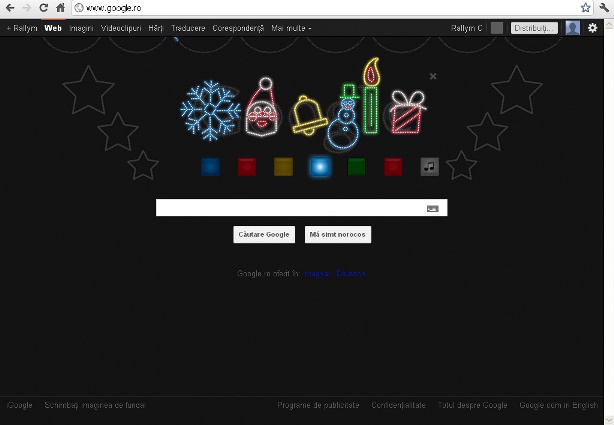The width and height of the screenshot is (614, 425).
Task: Open the Chrome wrench menu
Action: (x=604, y=7)
